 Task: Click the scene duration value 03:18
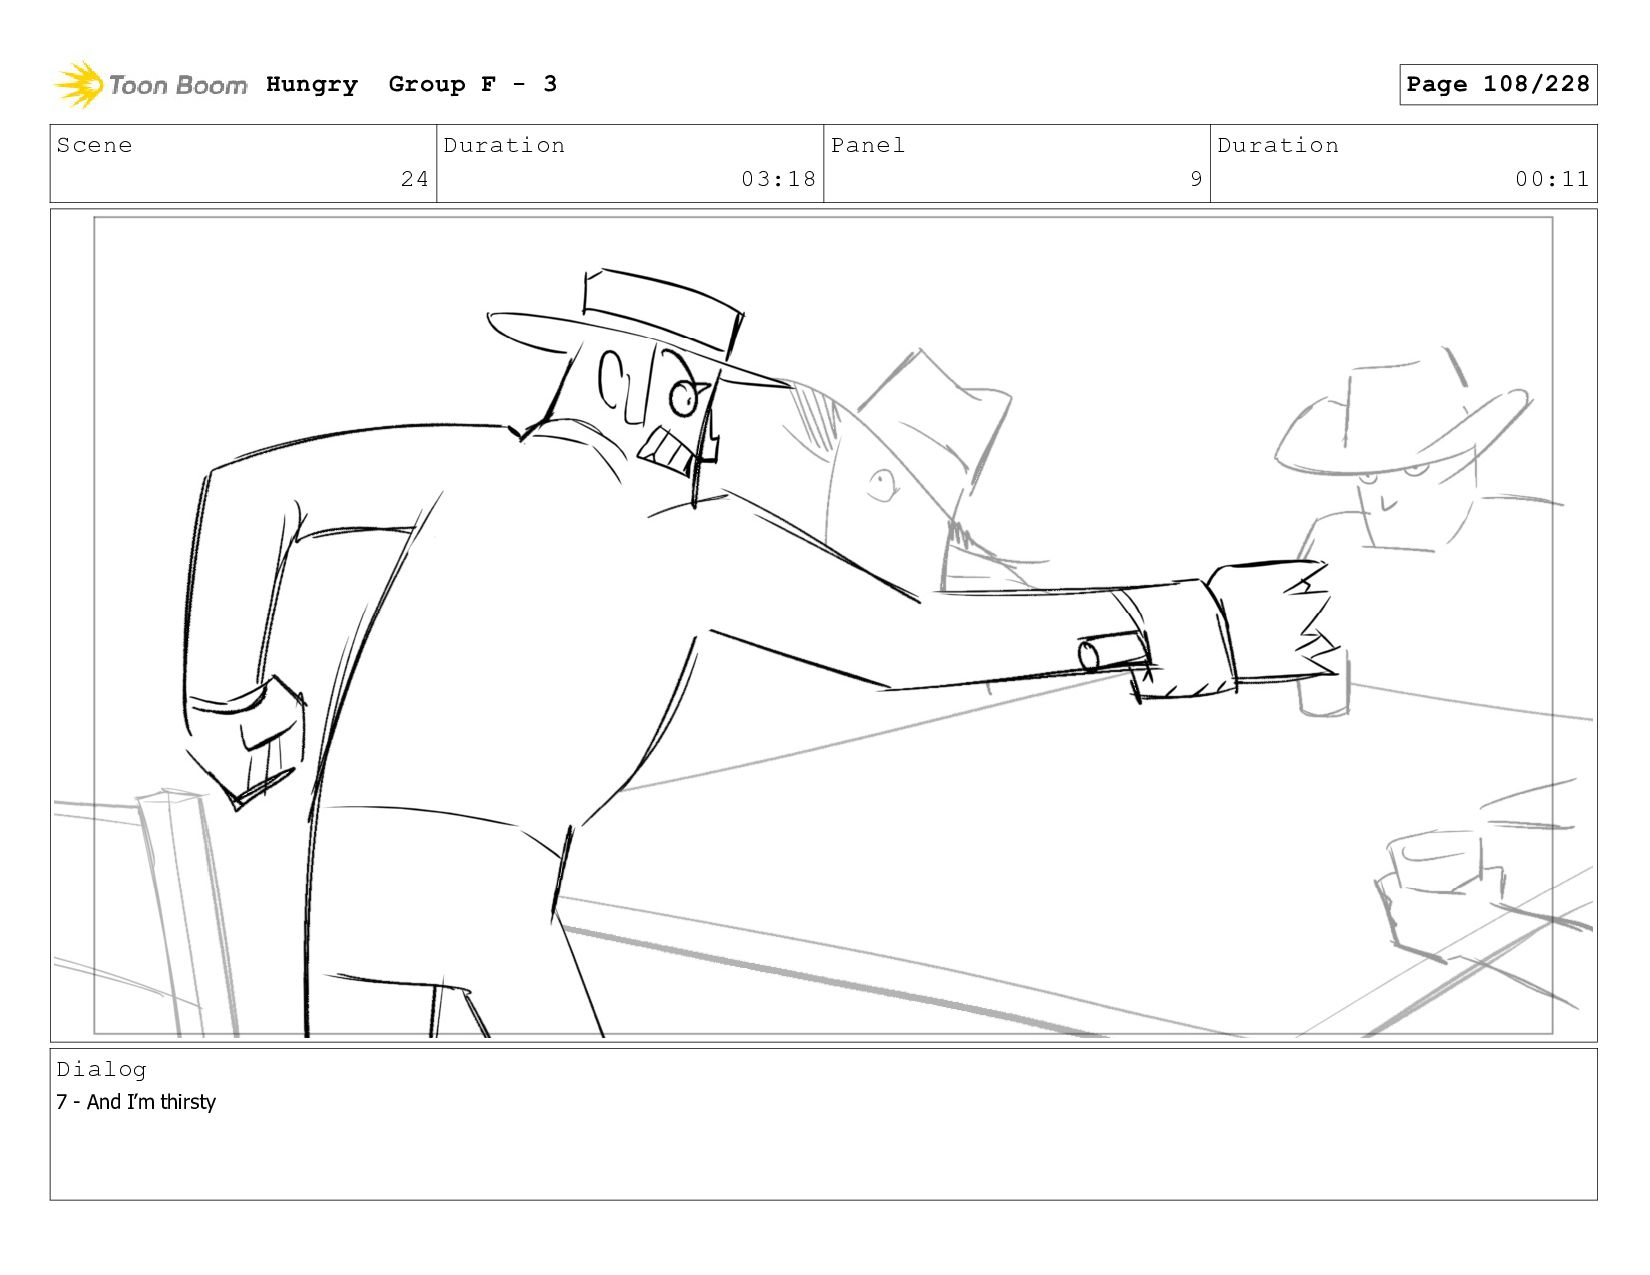coord(779,179)
